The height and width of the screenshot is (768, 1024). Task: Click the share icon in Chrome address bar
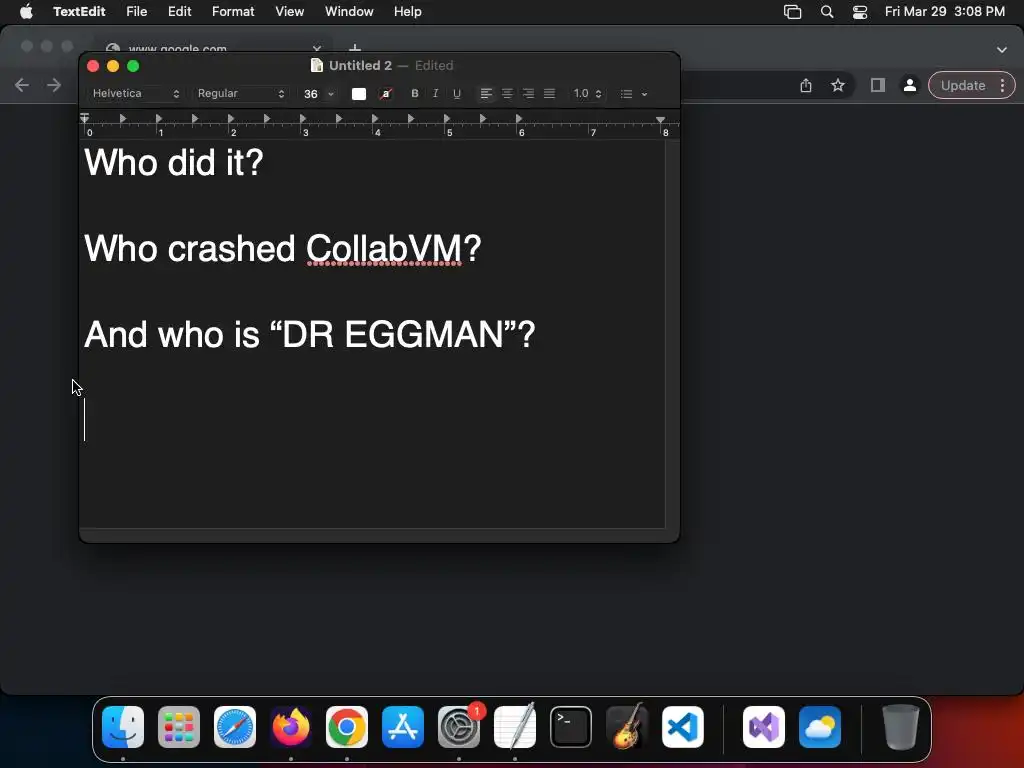[806, 86]
